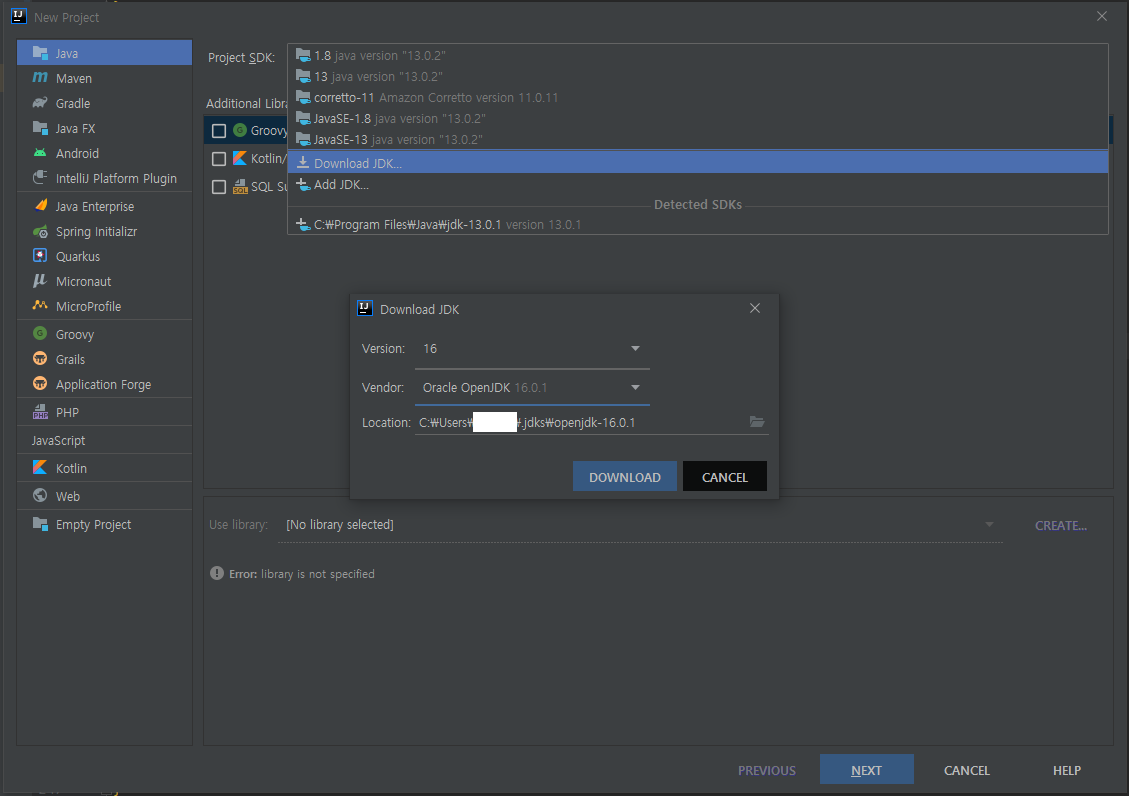Select detected jdk-13.0.1 SDK entry
The width and height of the screenshot is (1129, 796).
(697, 225)
